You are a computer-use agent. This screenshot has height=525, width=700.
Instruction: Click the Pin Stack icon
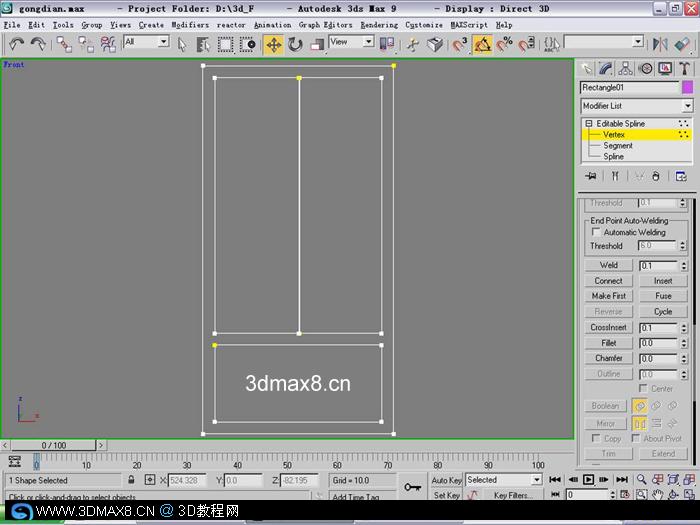[x=591, y=176]
